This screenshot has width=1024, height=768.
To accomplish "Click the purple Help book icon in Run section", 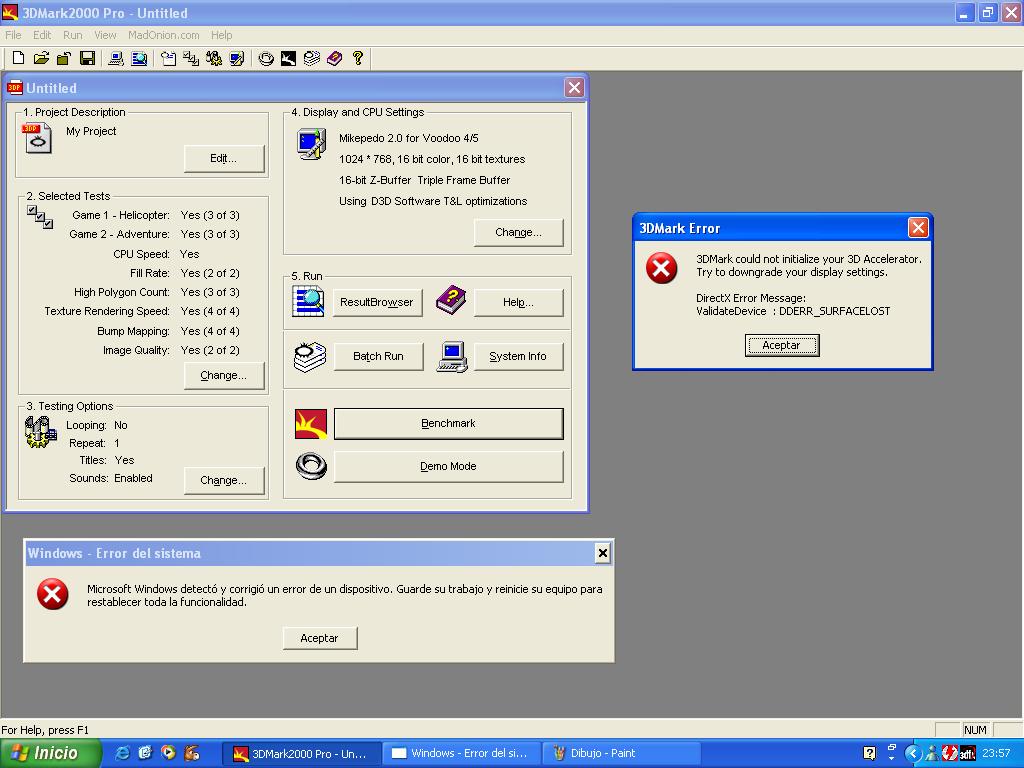I will pos(451,300).
